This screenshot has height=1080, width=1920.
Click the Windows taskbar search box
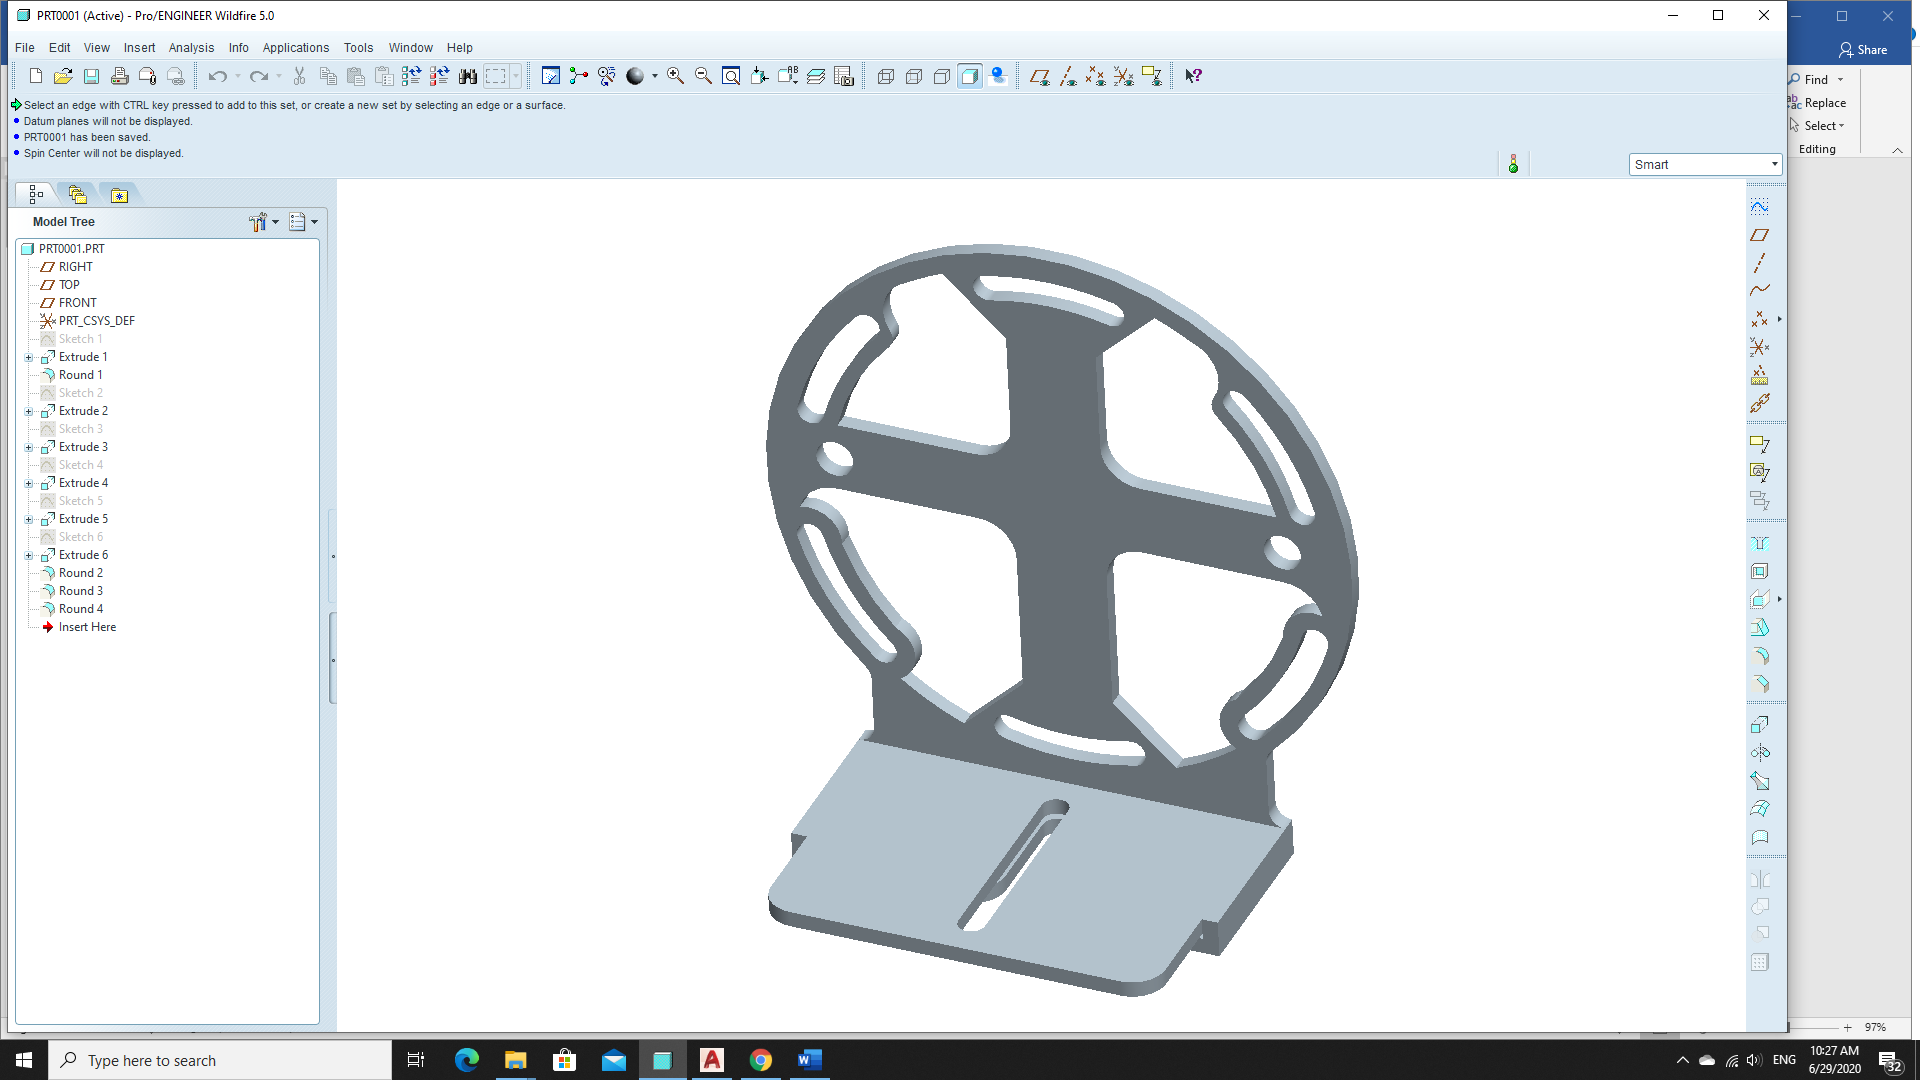tap(220, 1060)
